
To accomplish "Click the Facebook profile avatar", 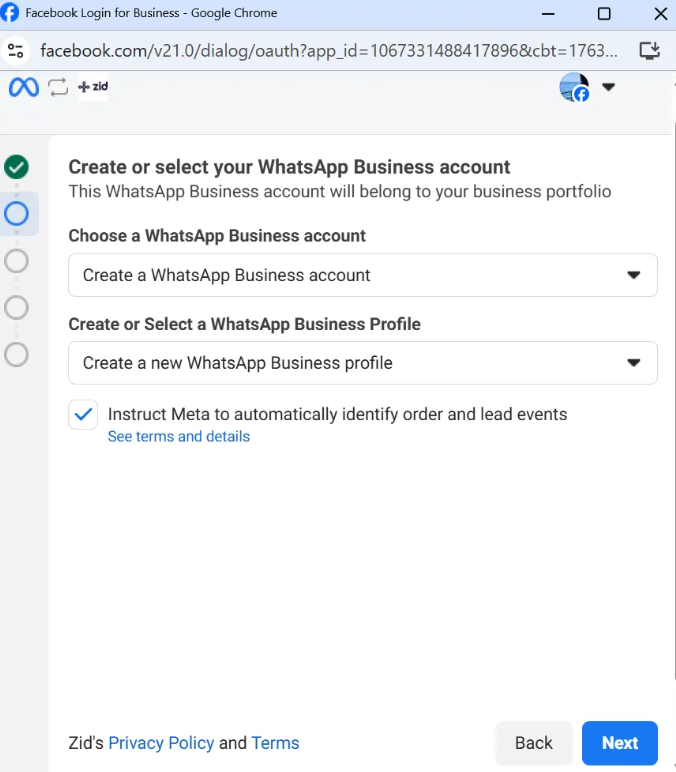I will pyautogui.click(x=574, y=87).
